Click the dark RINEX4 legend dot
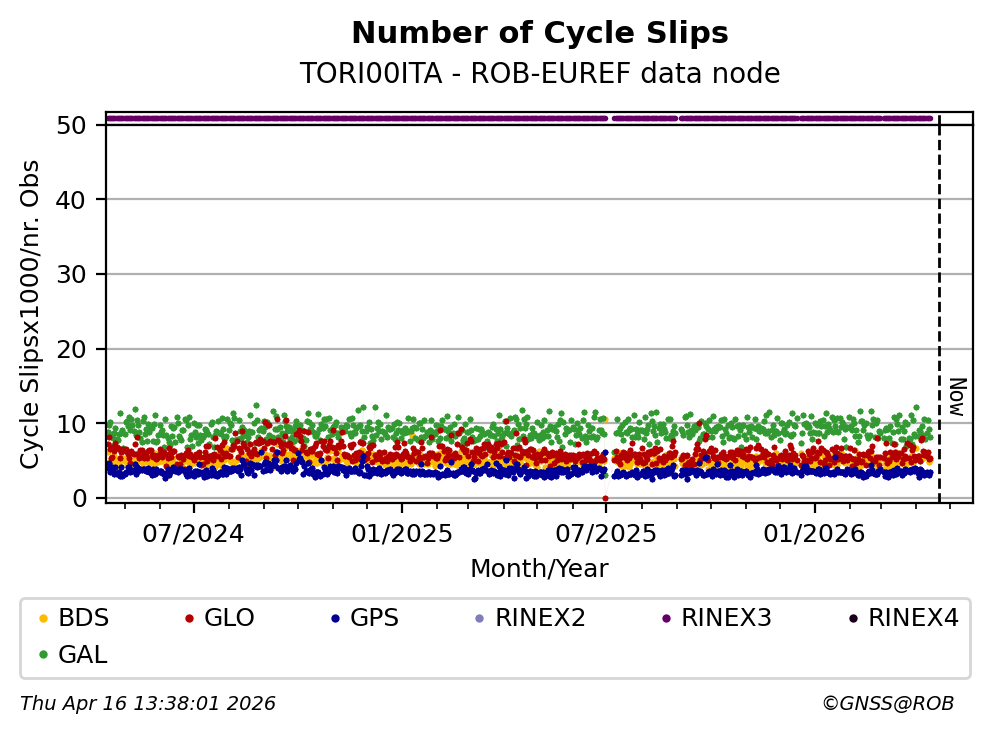993x734 pixels. [x=853, y=619]
